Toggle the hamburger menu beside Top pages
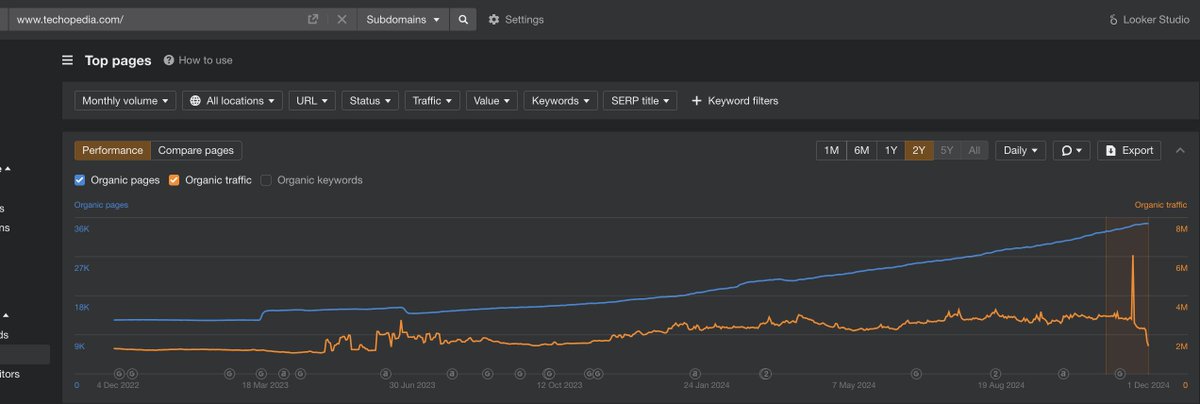The width and height of the screenshot is (1200, 404). point(68,60)
